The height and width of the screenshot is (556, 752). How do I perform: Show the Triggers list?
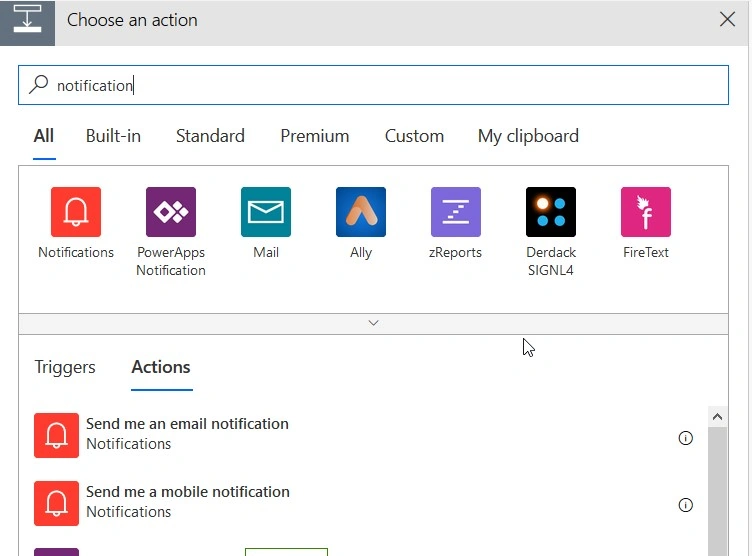coord(65,367)
